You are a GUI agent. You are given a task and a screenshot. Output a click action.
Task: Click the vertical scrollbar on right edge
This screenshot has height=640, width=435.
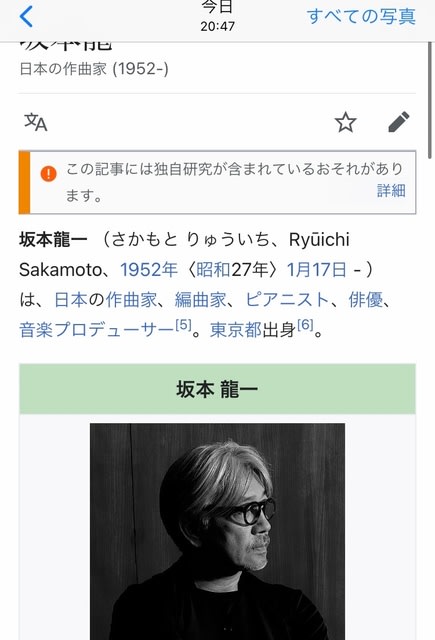[x=430, y=100]
